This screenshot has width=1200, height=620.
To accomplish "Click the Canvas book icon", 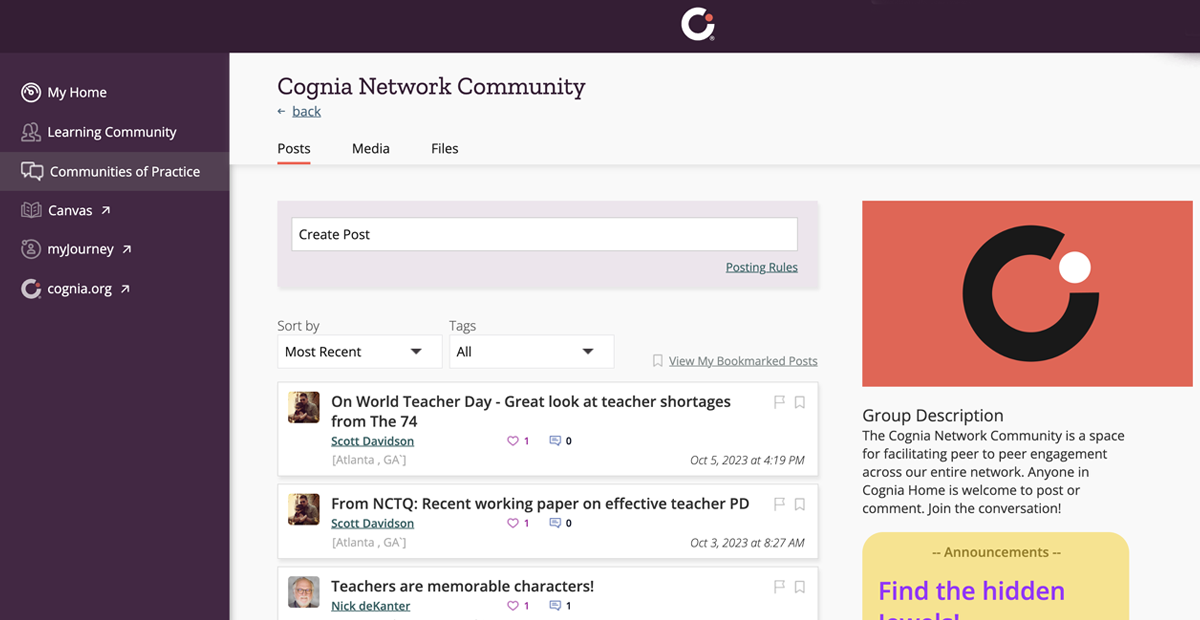I will click(x=31, y=210).
